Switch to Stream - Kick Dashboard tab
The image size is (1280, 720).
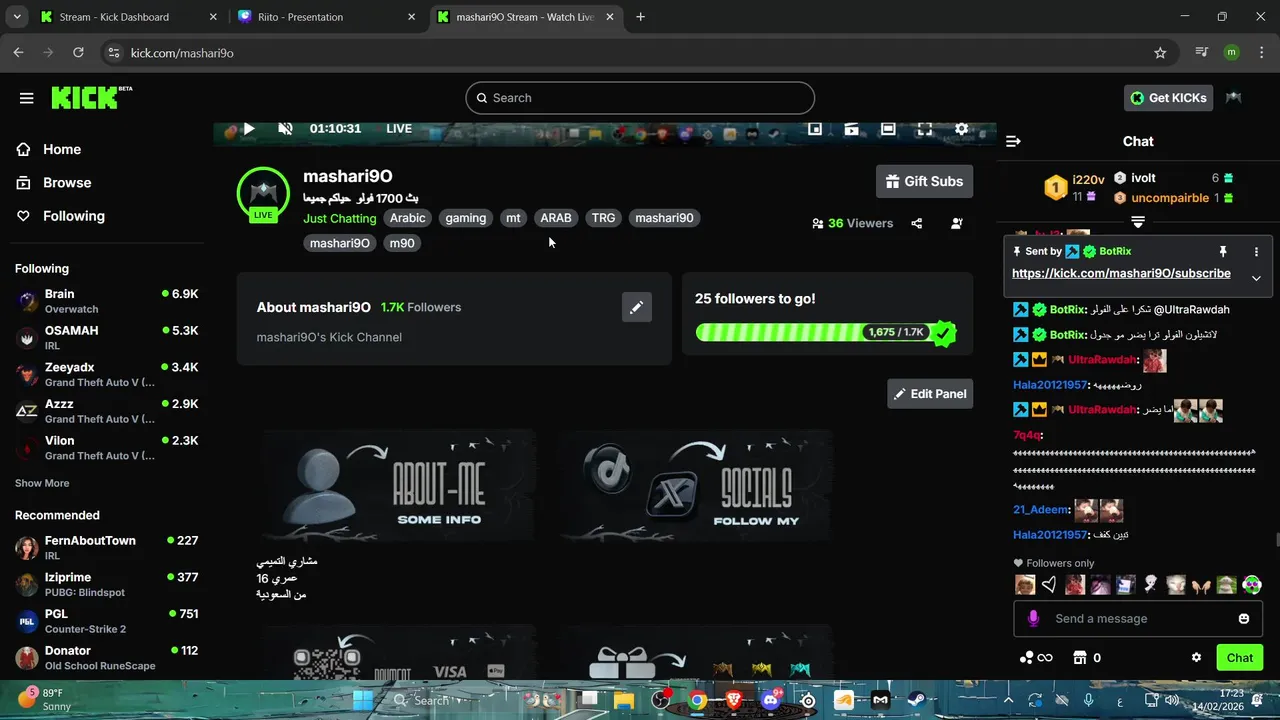click(128, 17)
